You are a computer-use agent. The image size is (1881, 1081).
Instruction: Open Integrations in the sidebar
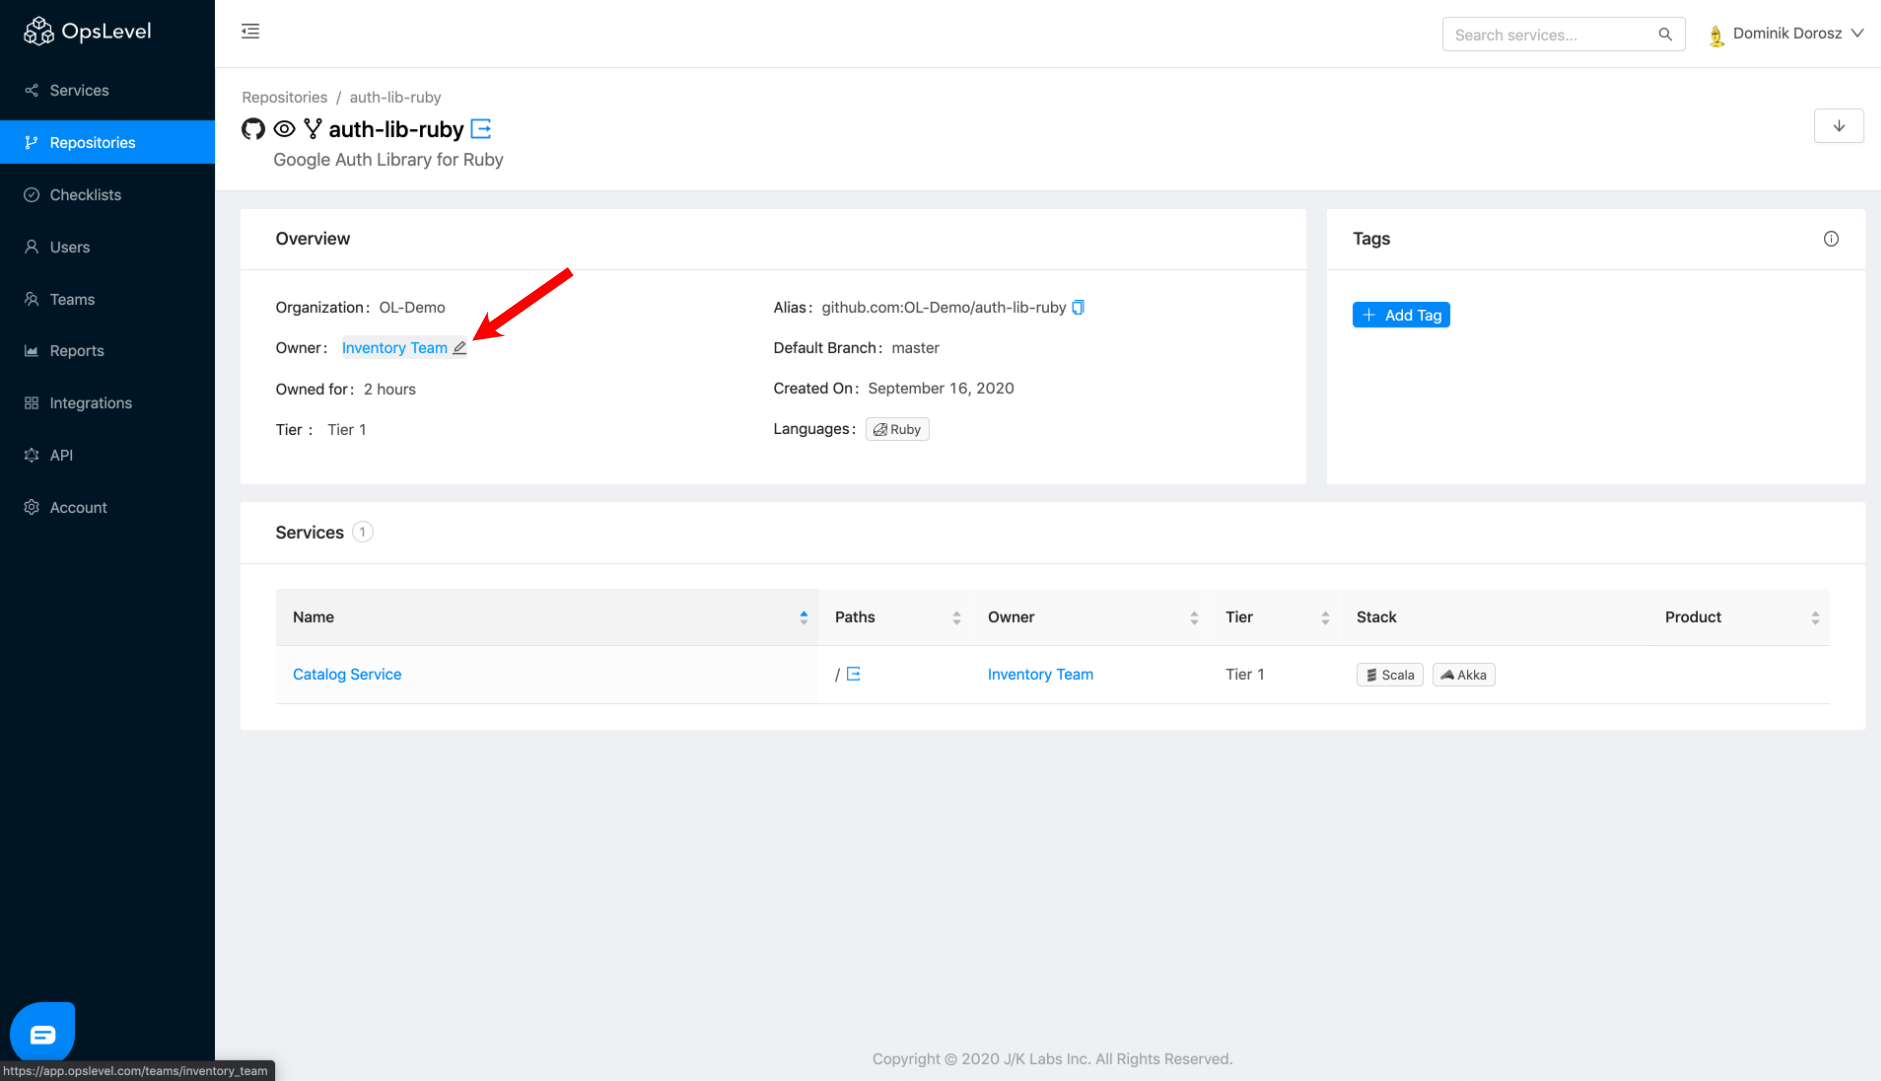point(107,403)
